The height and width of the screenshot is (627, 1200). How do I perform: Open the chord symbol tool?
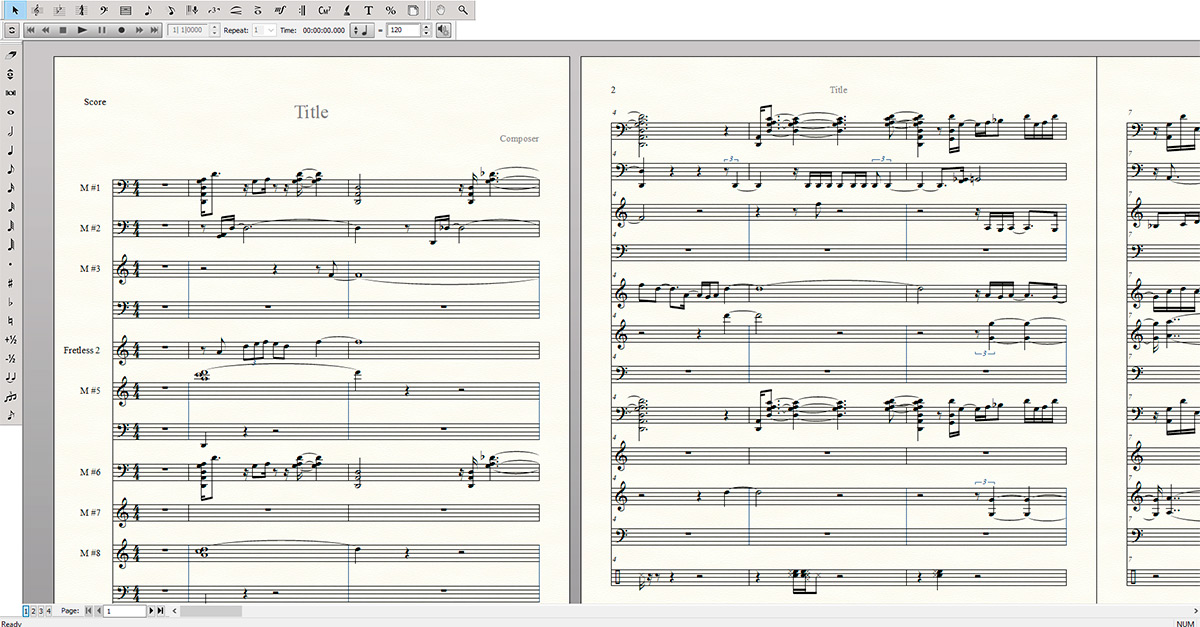tap(325, 10)
